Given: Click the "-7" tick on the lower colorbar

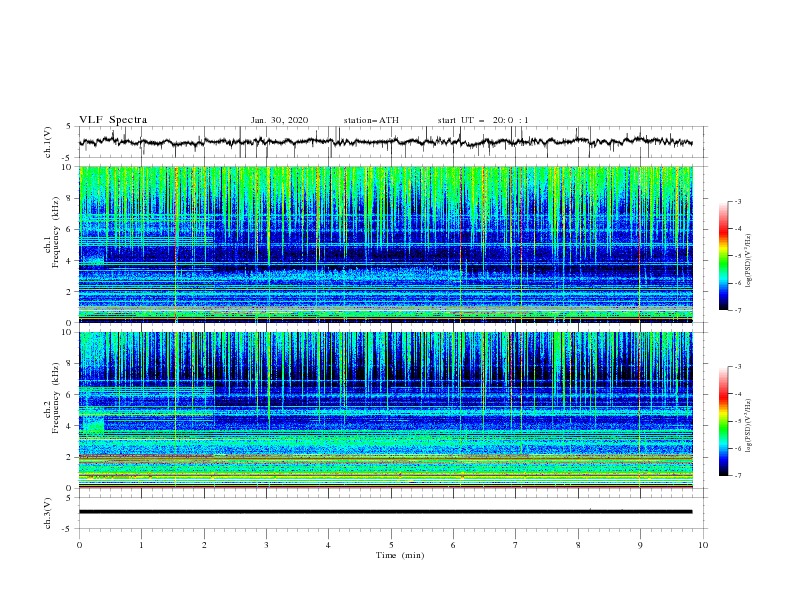Looking at the screenshot, I should [737, 476].
